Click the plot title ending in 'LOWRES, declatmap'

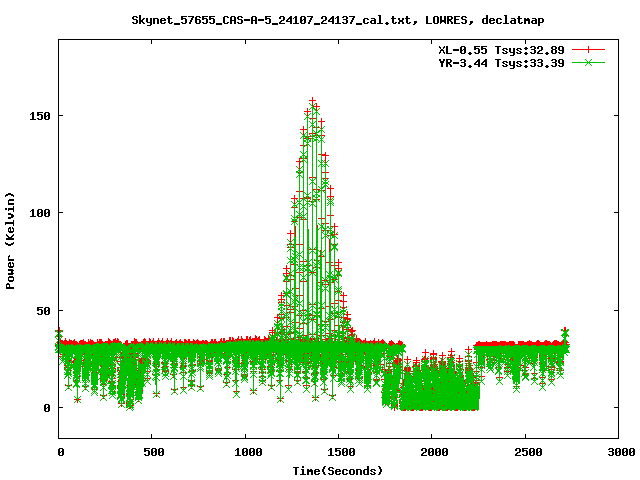point(338,20)
